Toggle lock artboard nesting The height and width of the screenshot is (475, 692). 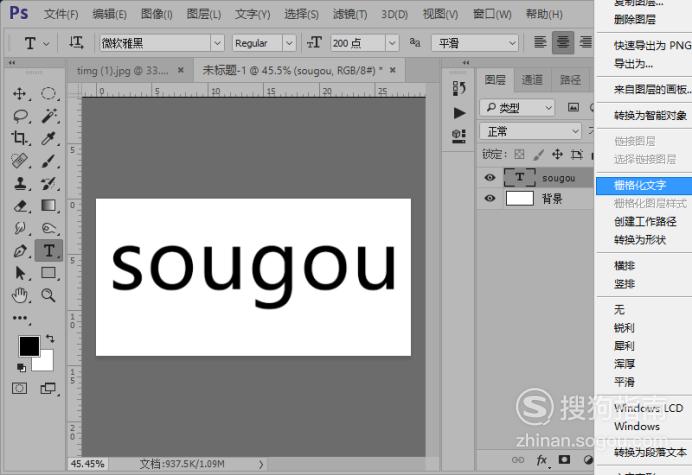(576, 154)
